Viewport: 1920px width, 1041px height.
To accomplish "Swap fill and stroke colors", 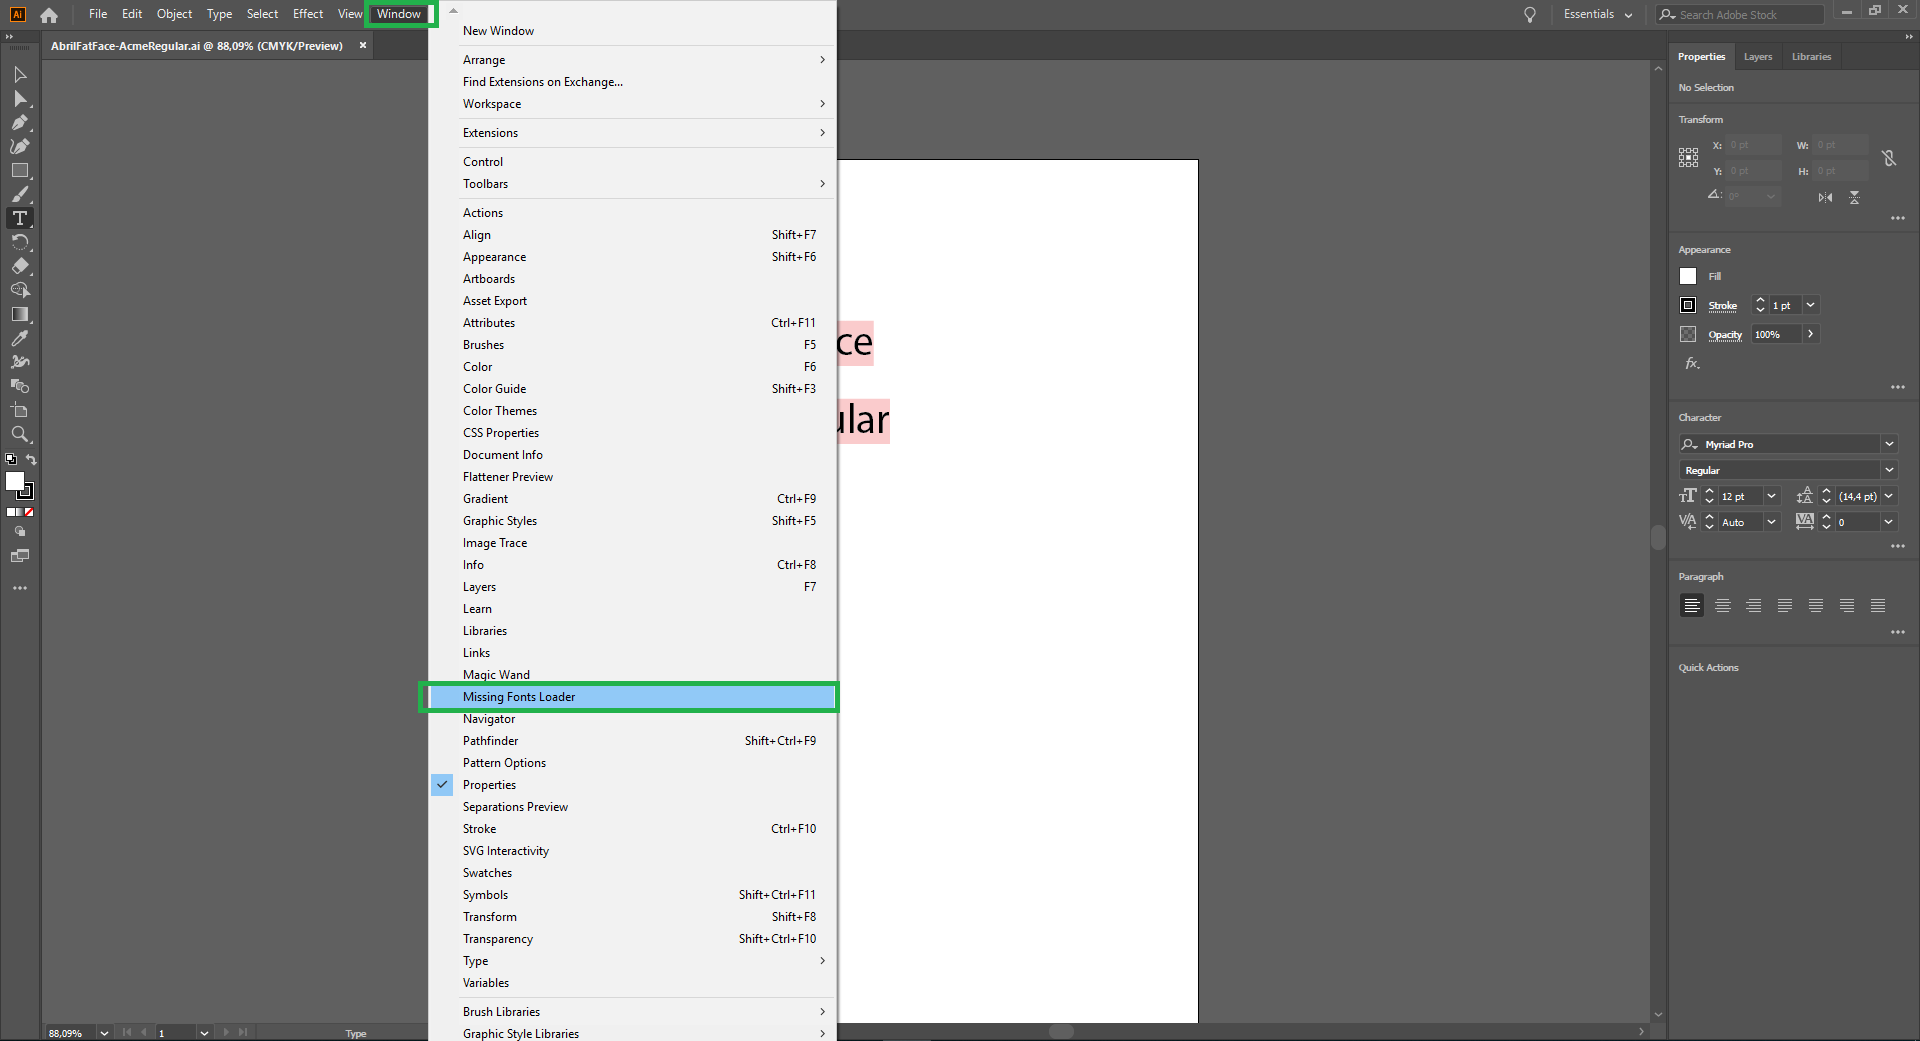I will (31, 460).
